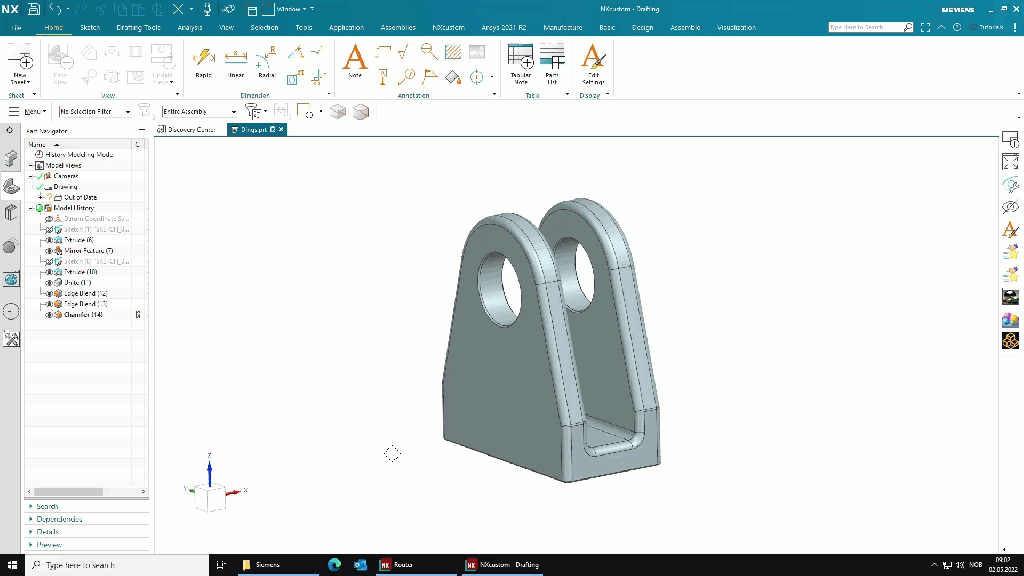Open Edit Settings in the Display group
The image size is (1024, 576).
coord(593,63)
